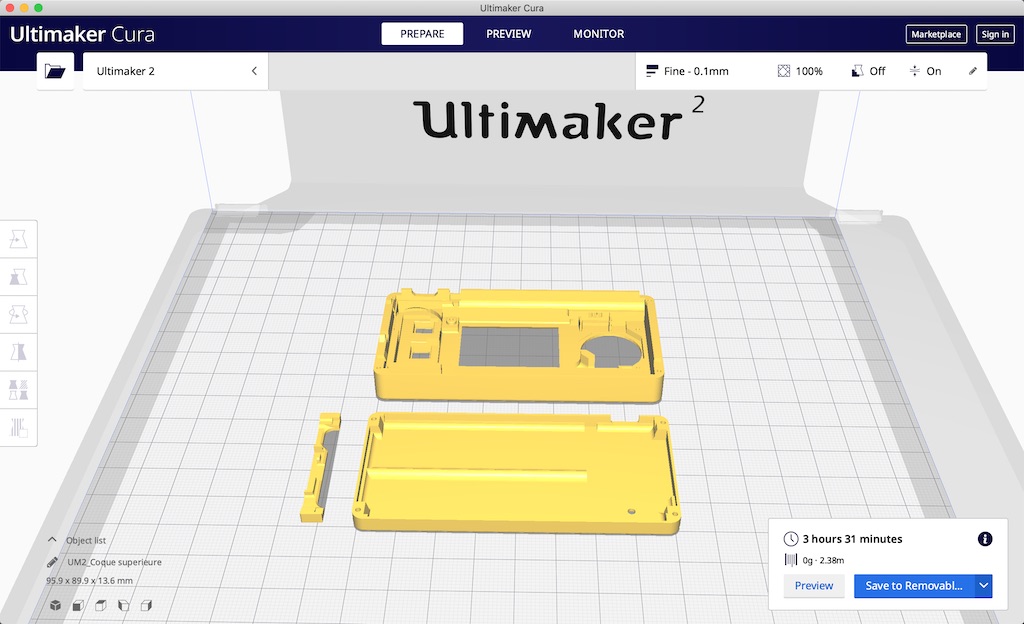
Task: Switch to top view cube icon
Action: [x=101, y=606]
